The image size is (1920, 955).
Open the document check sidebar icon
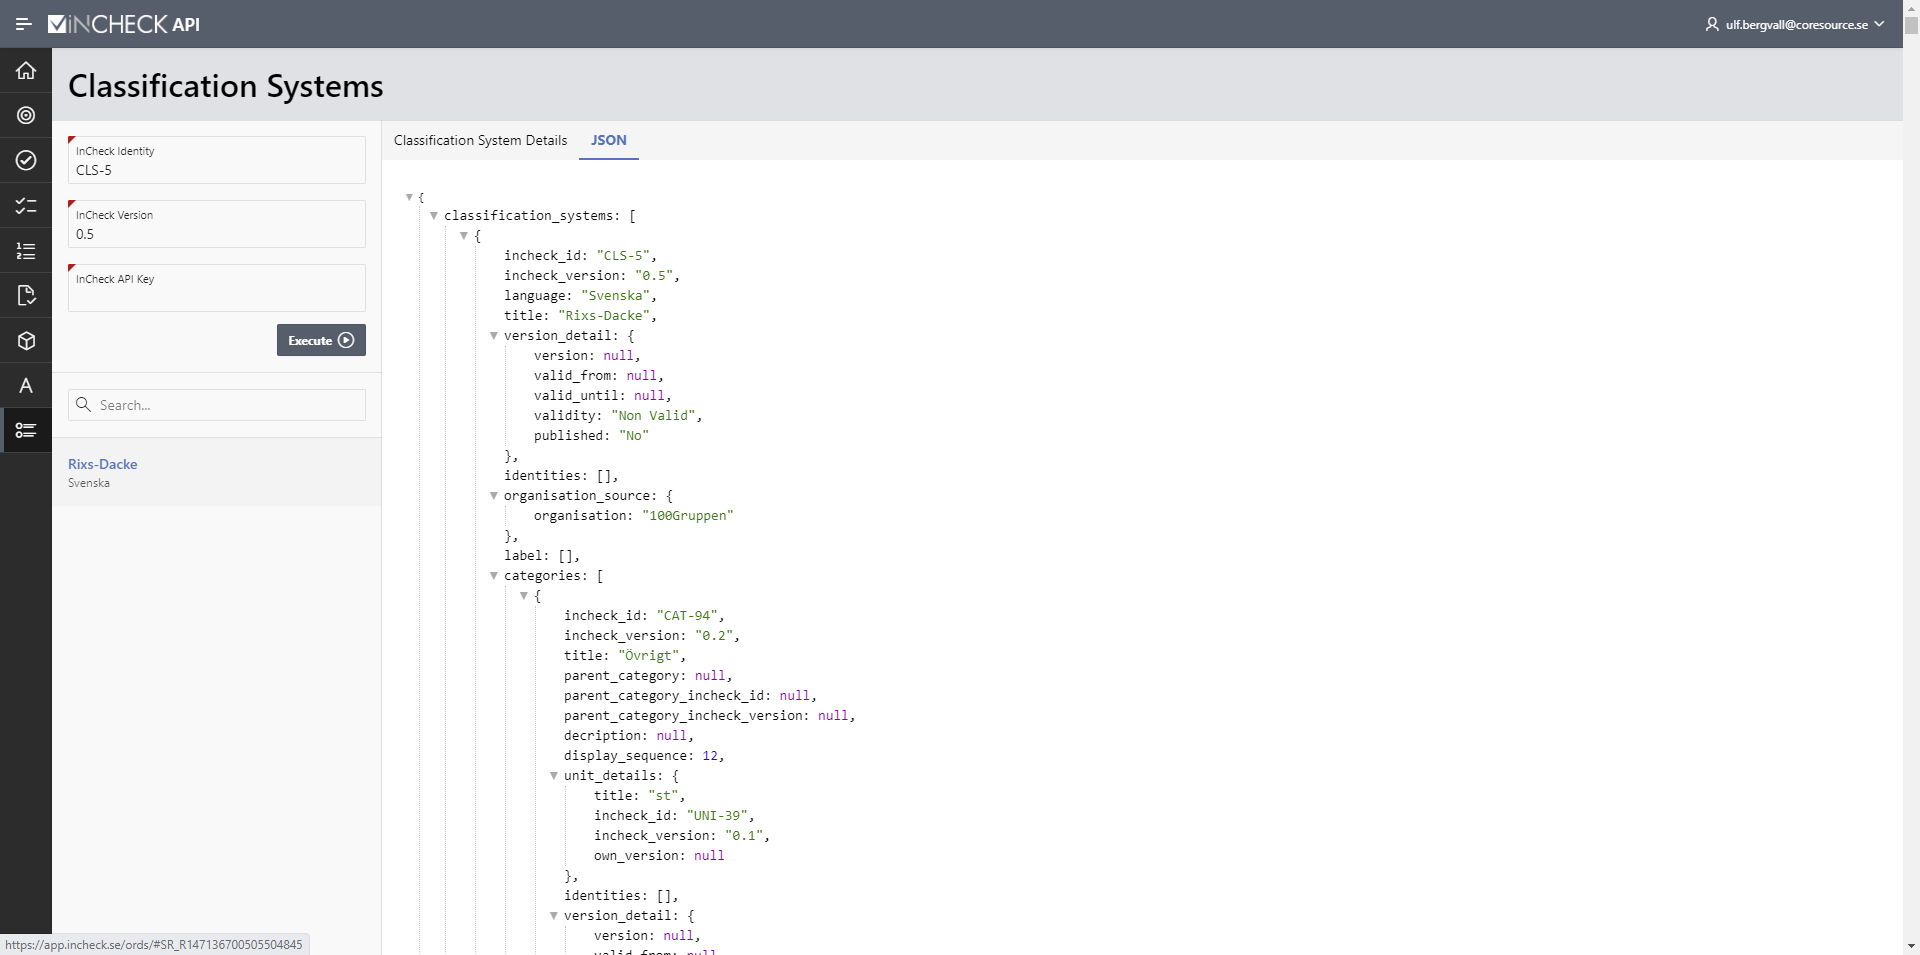pos(26,296)
